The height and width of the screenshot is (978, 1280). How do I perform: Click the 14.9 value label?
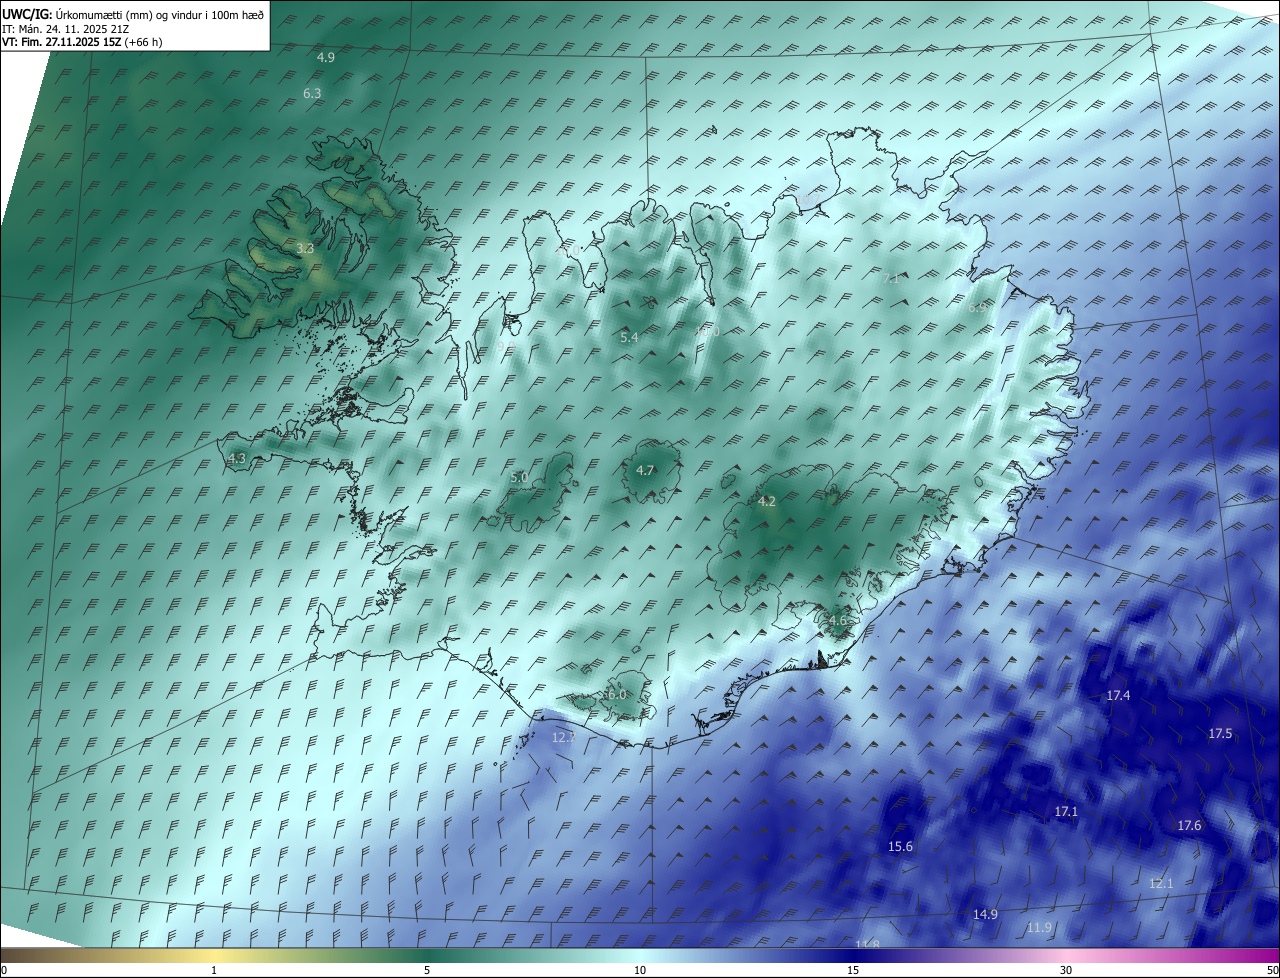pyautogui.click(x=985, y=915)
